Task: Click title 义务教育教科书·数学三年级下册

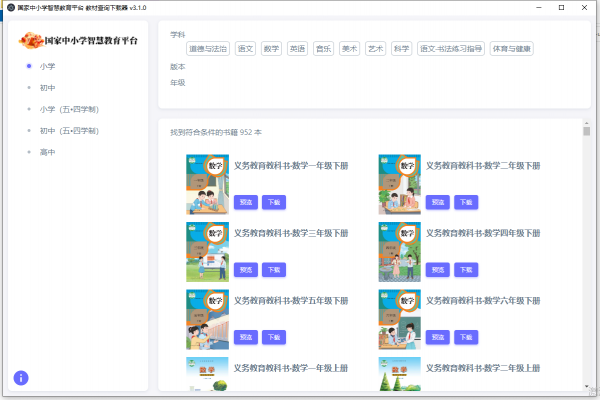Action: click(291, 233)
